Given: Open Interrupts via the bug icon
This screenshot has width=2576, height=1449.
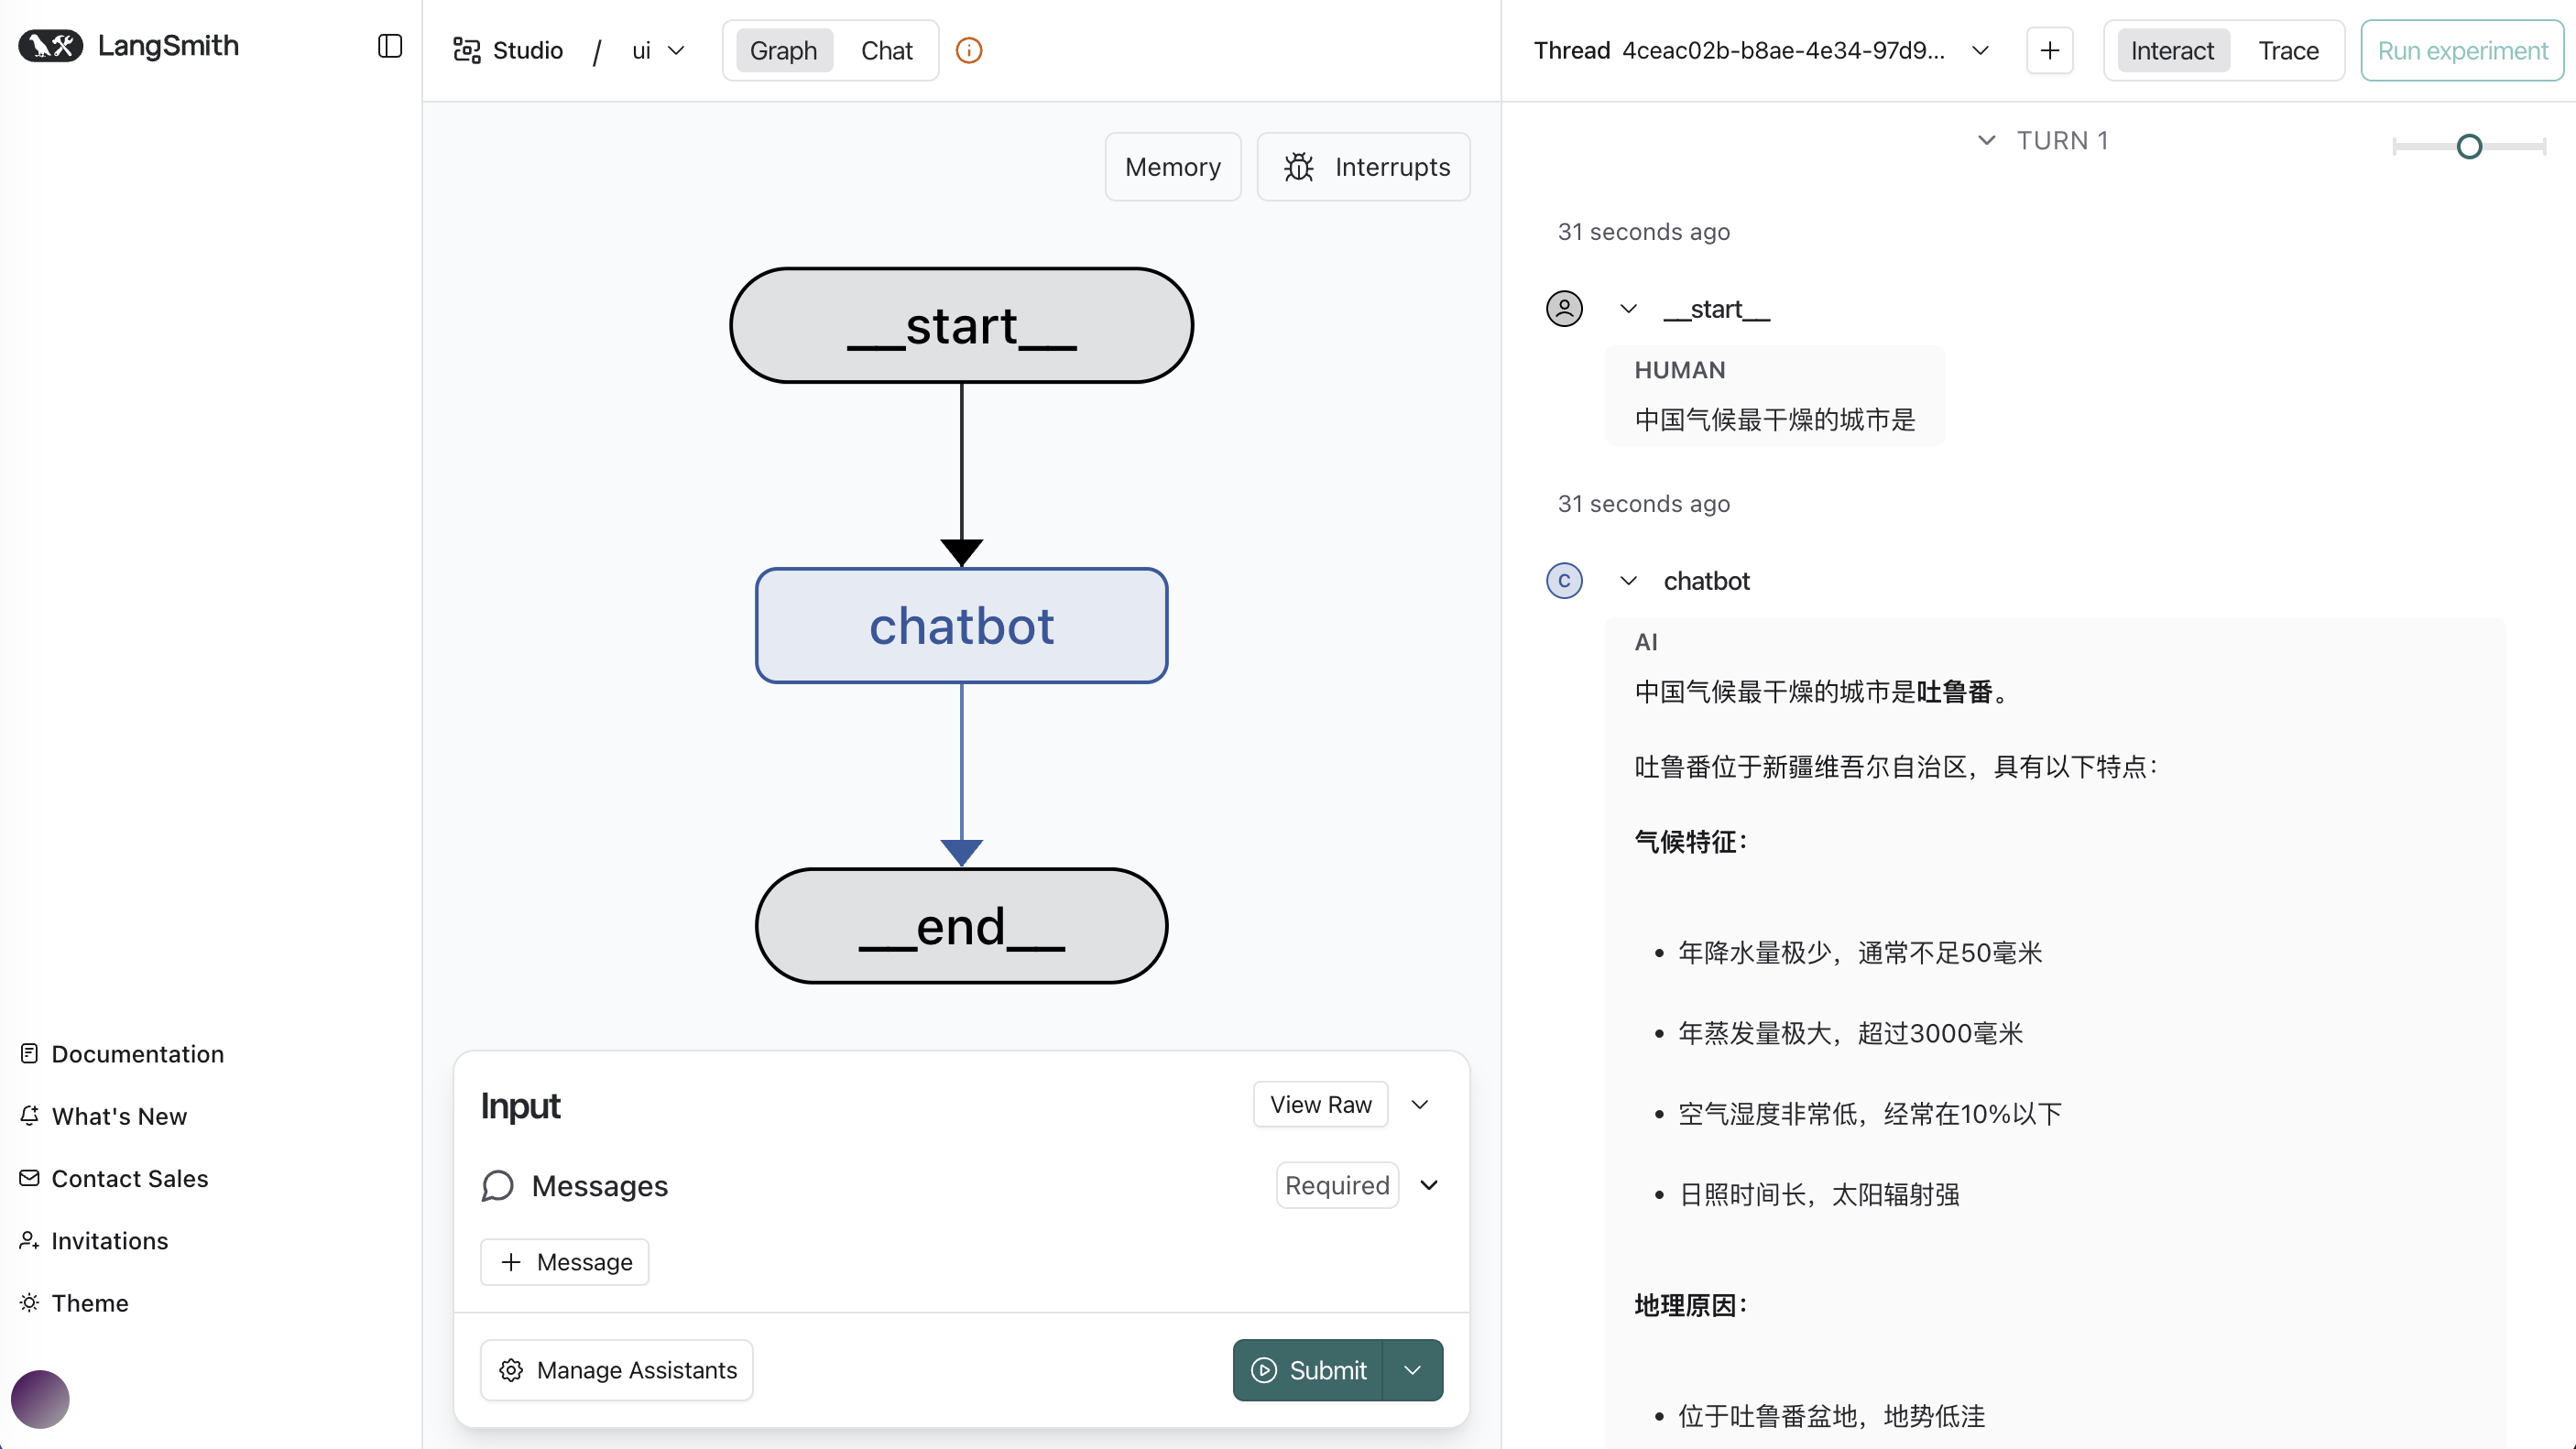Looking at the screenshot, I should click(1298, 167).
